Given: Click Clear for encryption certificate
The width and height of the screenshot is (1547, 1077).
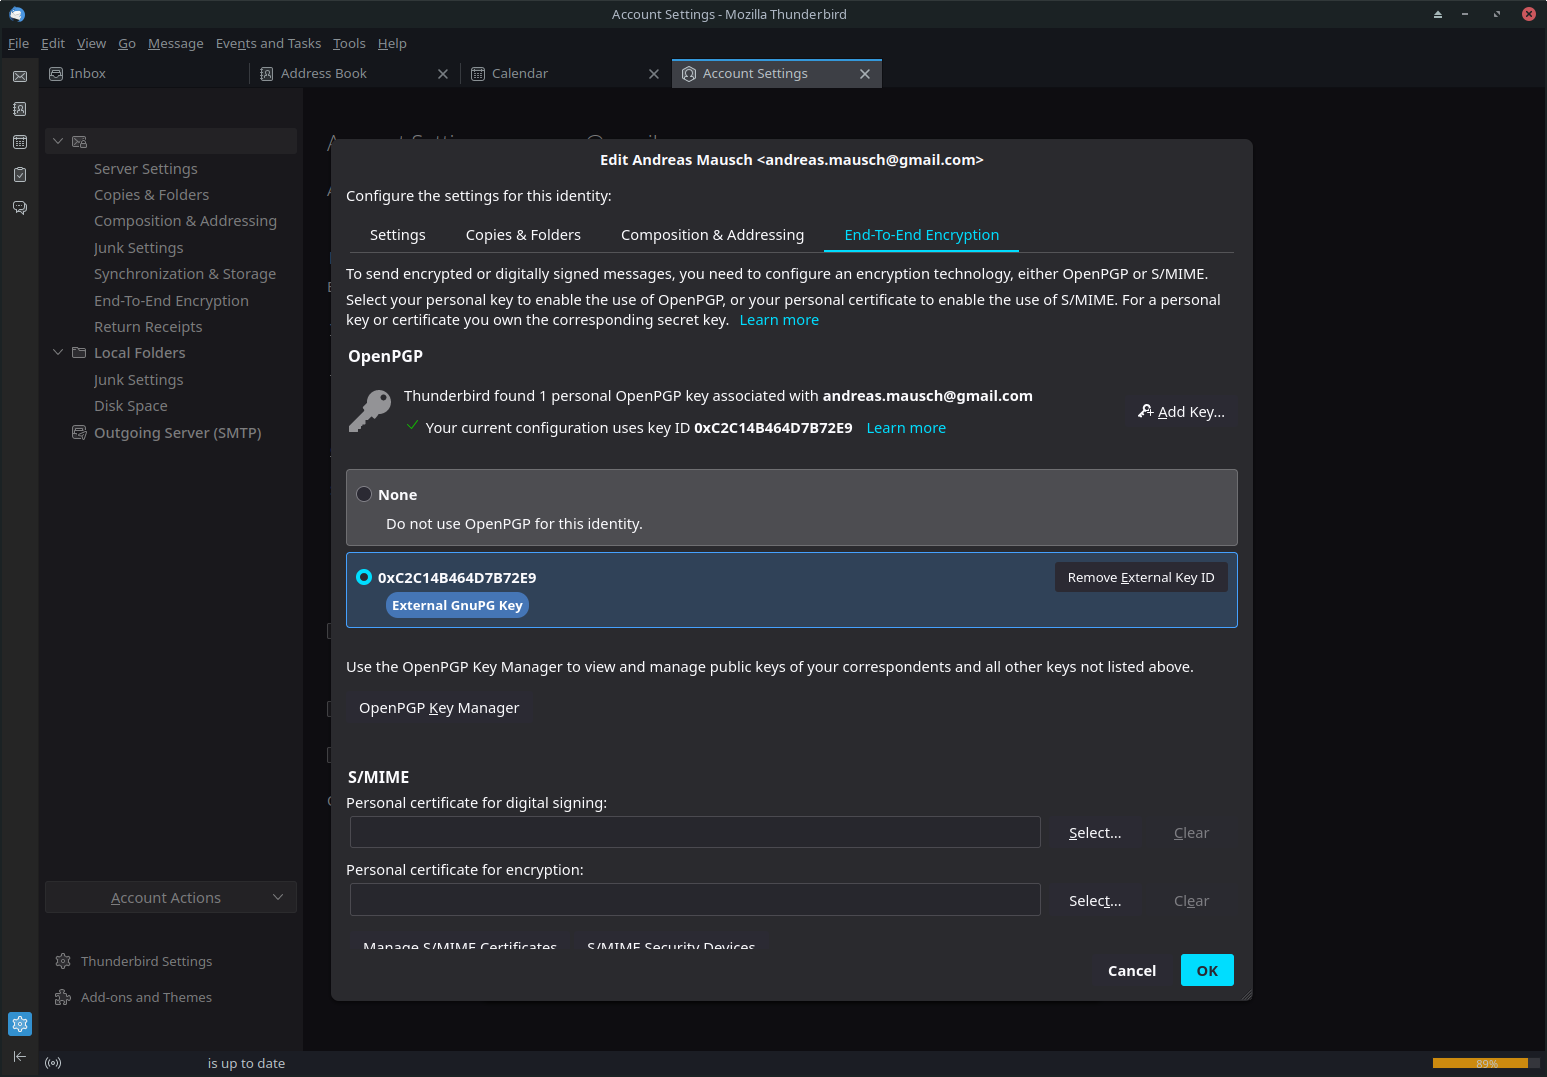Looking at the screenshot, I should pos(1191,901).
